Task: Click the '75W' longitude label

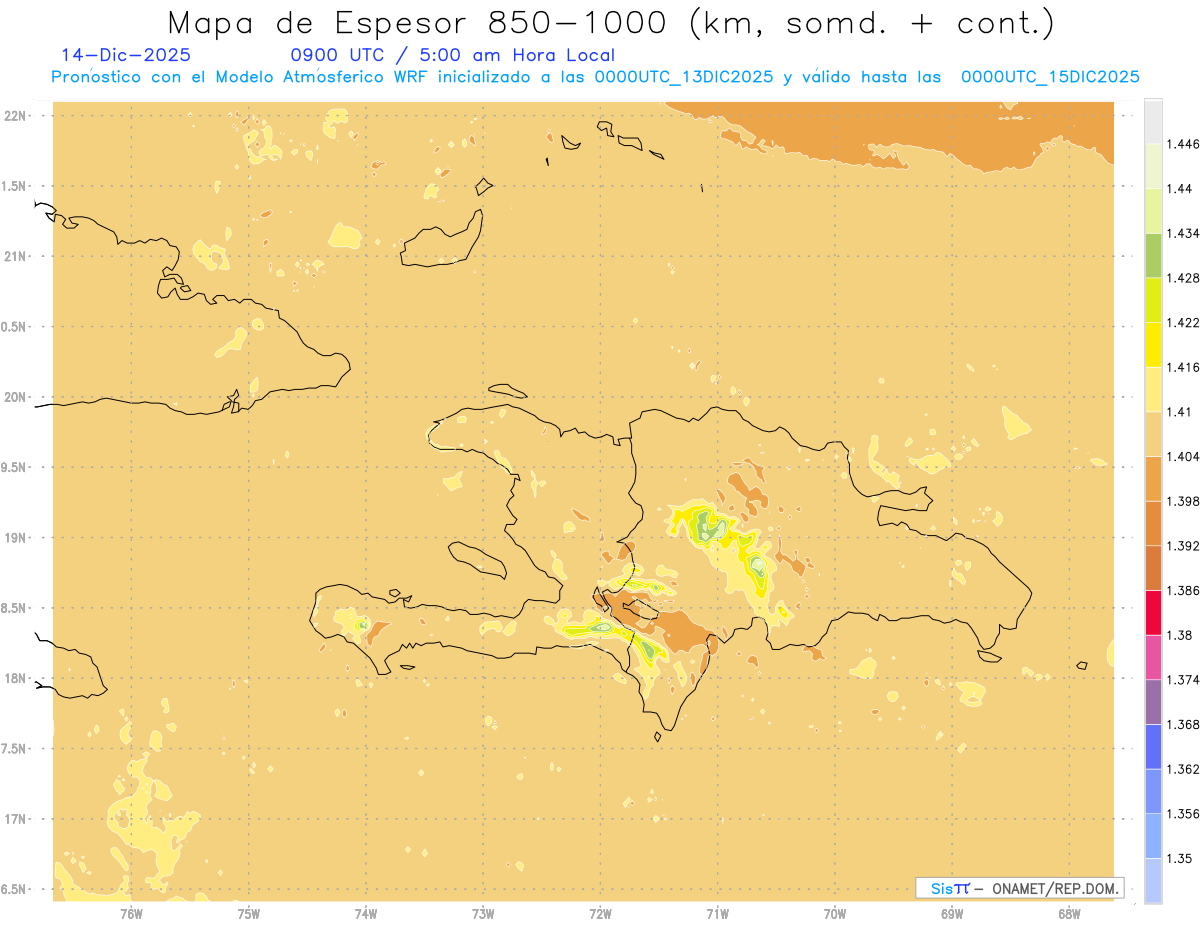Action: tap(248, 914)
